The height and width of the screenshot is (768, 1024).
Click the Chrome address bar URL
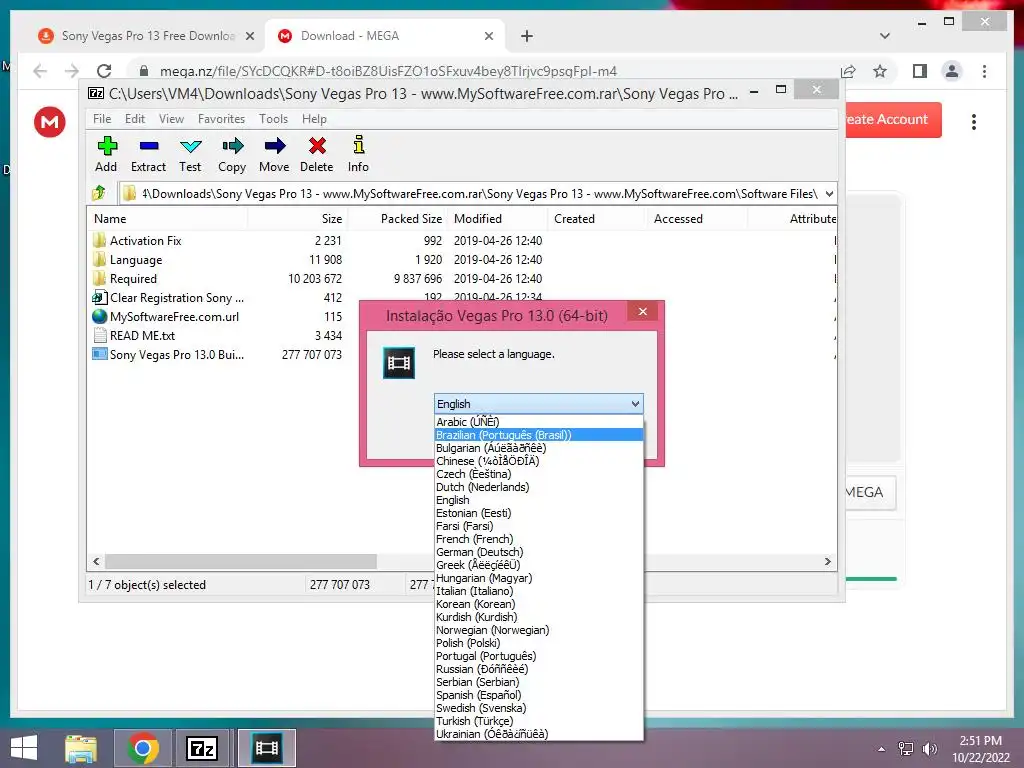pyautogui.click(x=388, y=71)
